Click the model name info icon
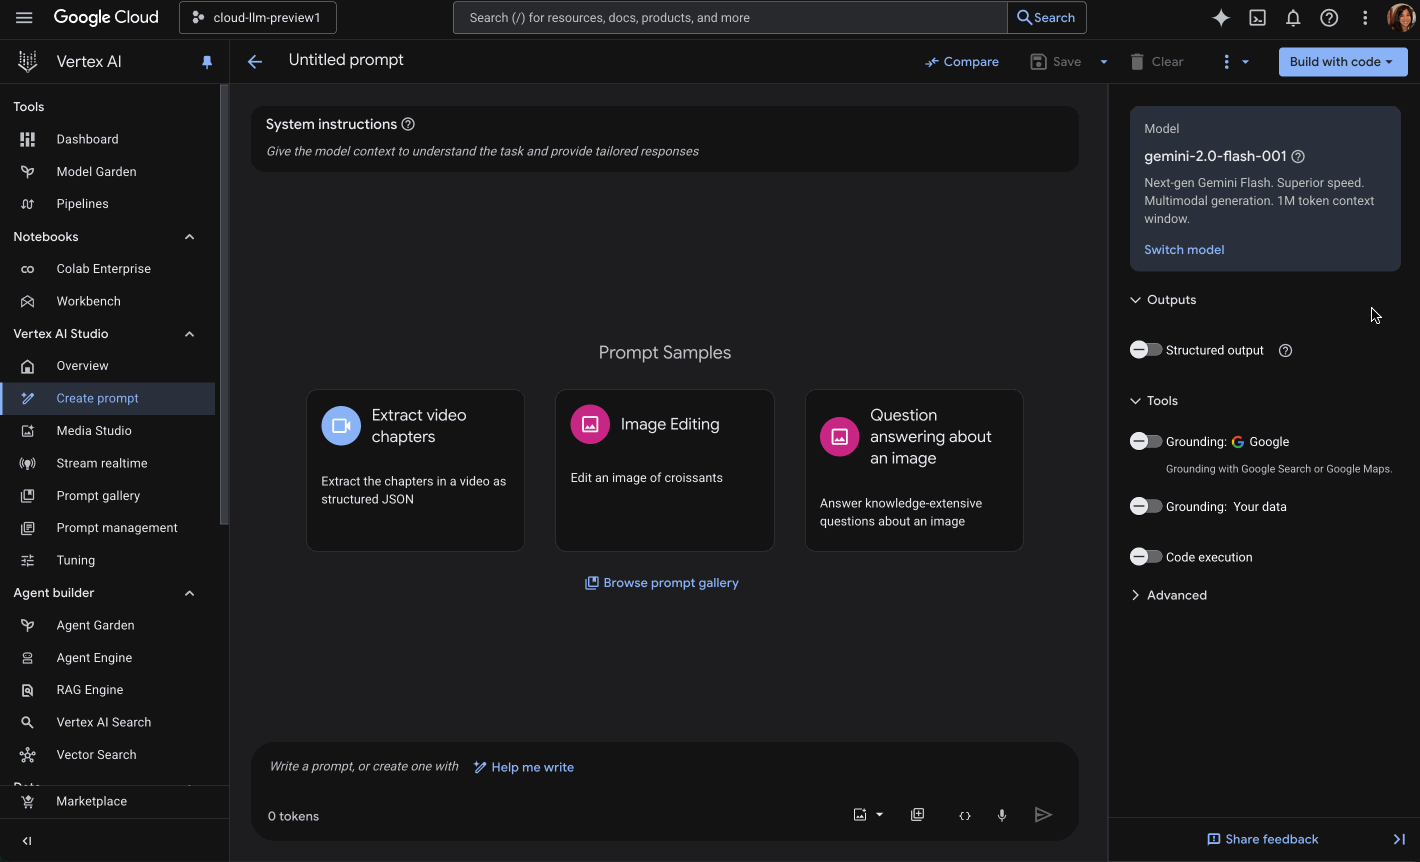 (x=1298, y=156)
